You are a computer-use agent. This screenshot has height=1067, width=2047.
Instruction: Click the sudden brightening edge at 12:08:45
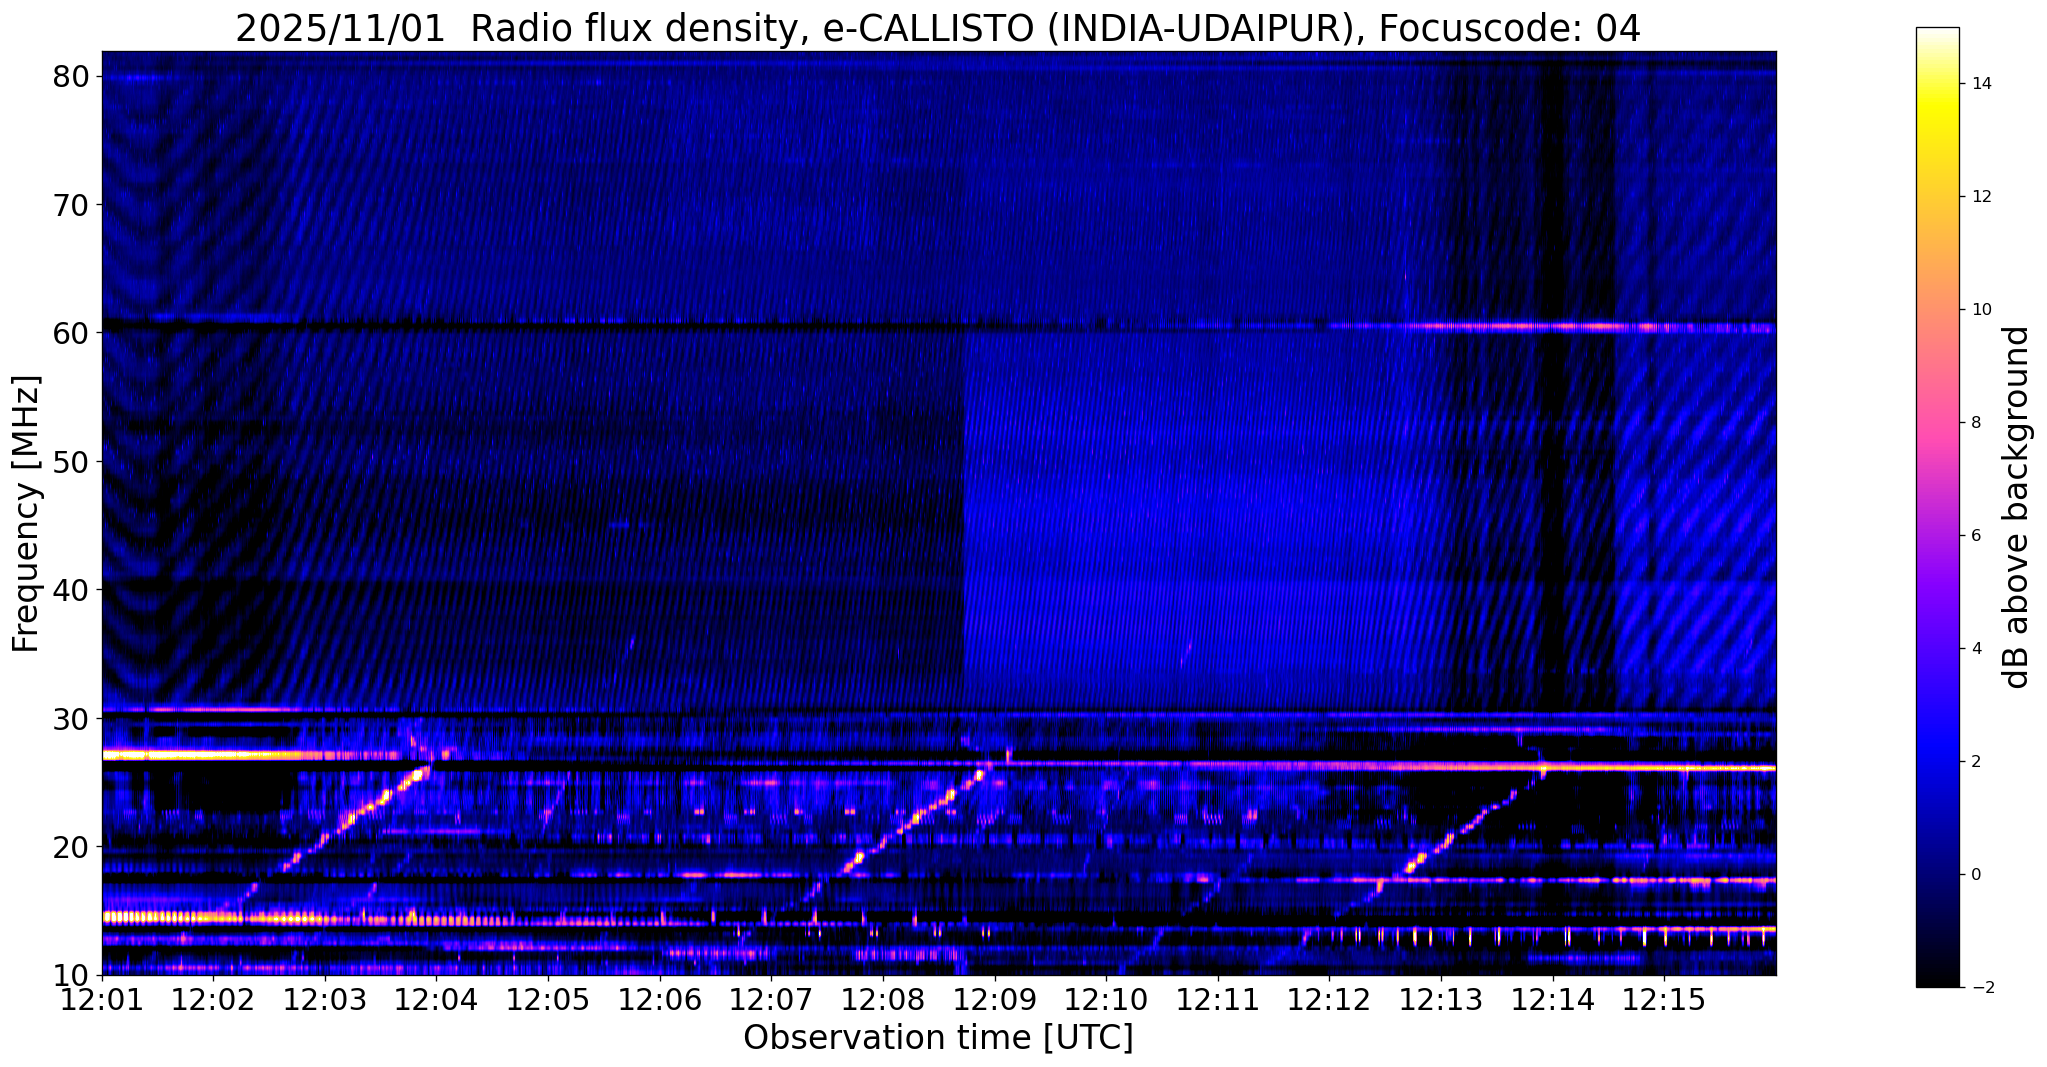(964, 520)
